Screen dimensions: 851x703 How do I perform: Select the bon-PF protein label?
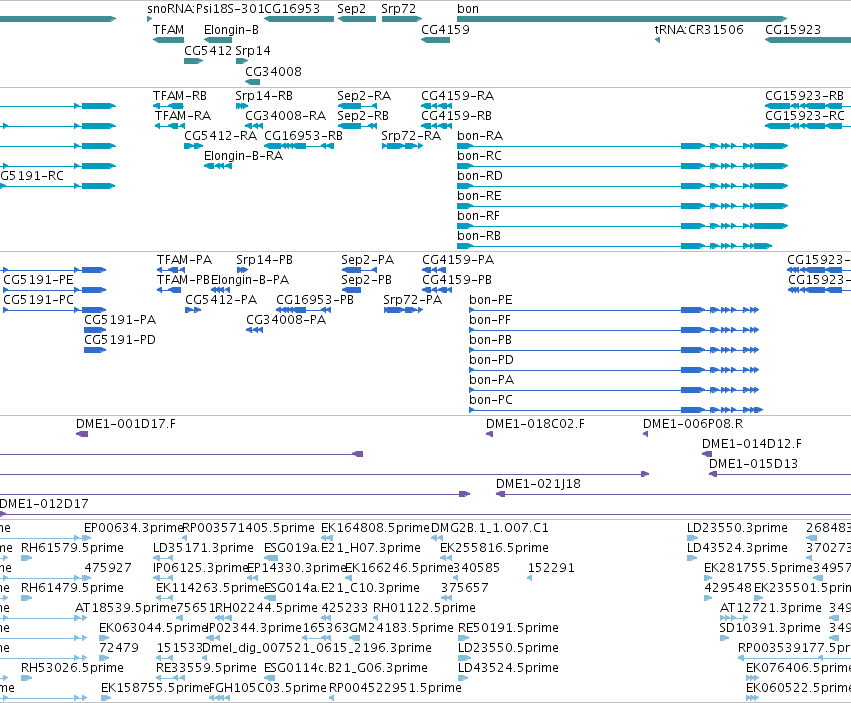pos(490,320)
